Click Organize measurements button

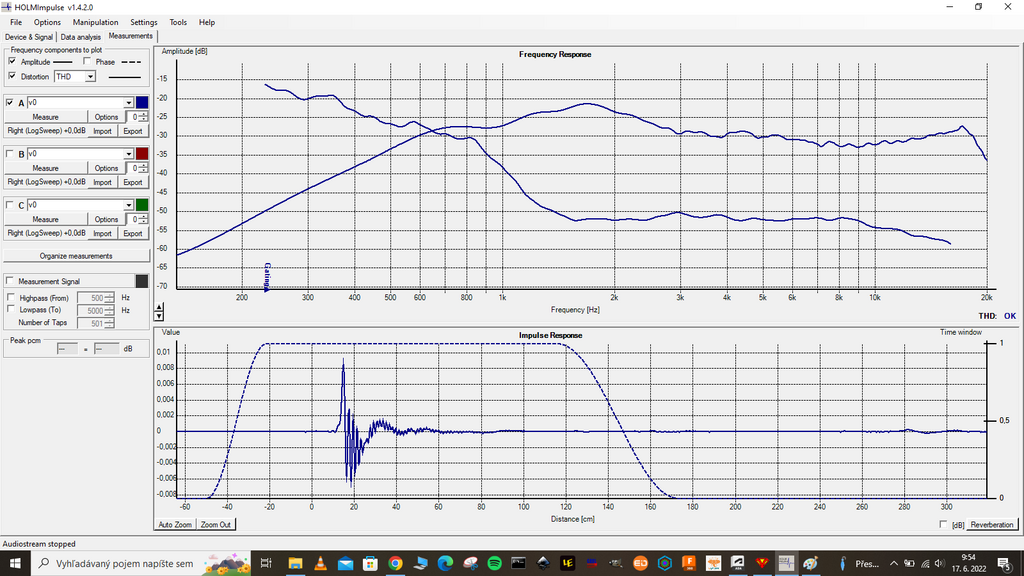76,256
